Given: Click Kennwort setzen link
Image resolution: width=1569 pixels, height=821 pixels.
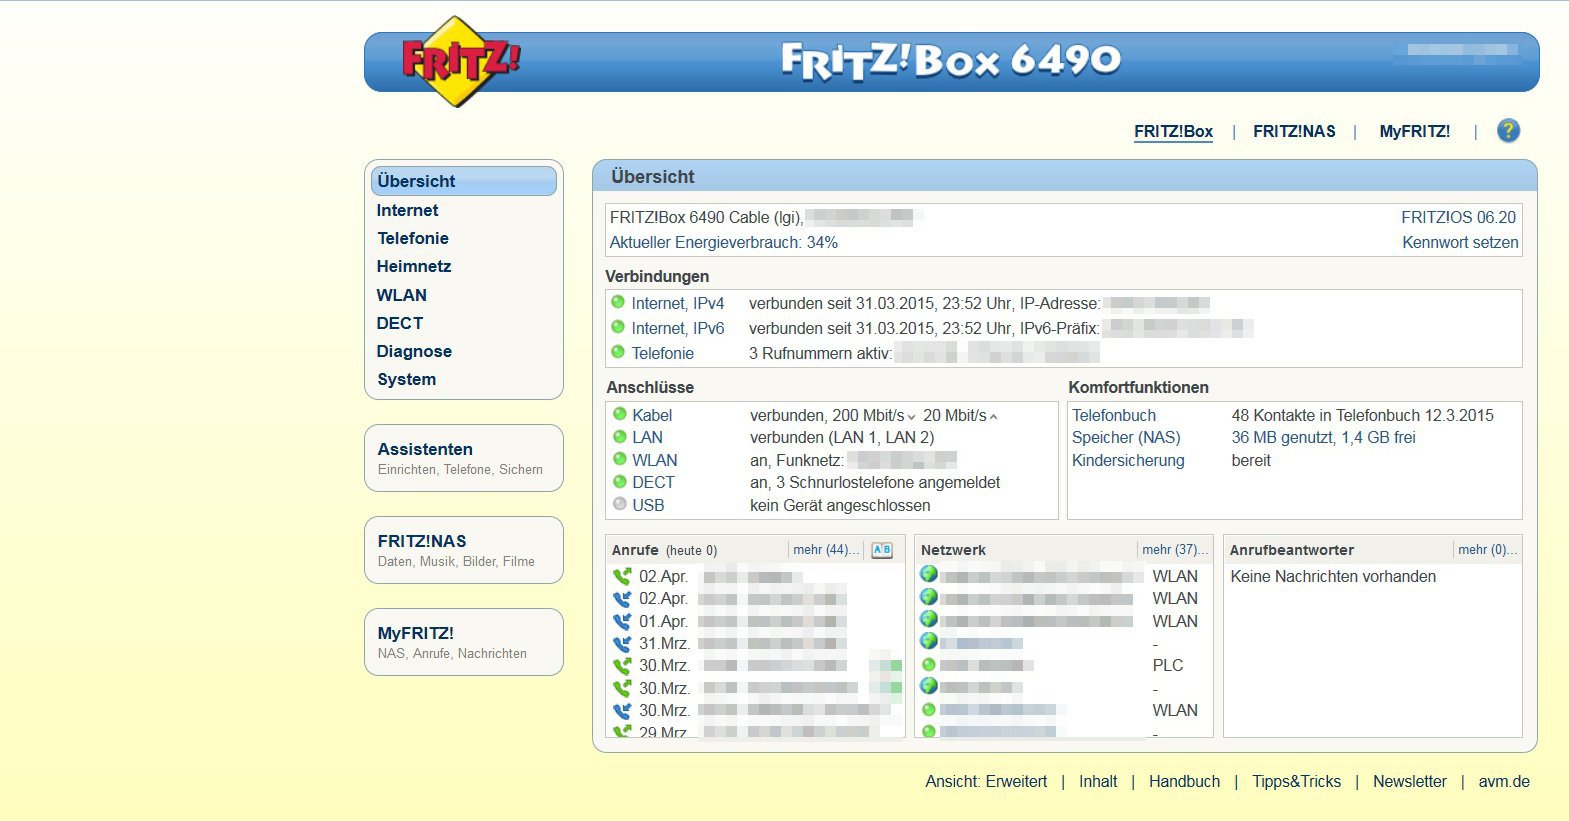Looking at the screenshot, I should pyautogui.click(x=1460, y=242).
